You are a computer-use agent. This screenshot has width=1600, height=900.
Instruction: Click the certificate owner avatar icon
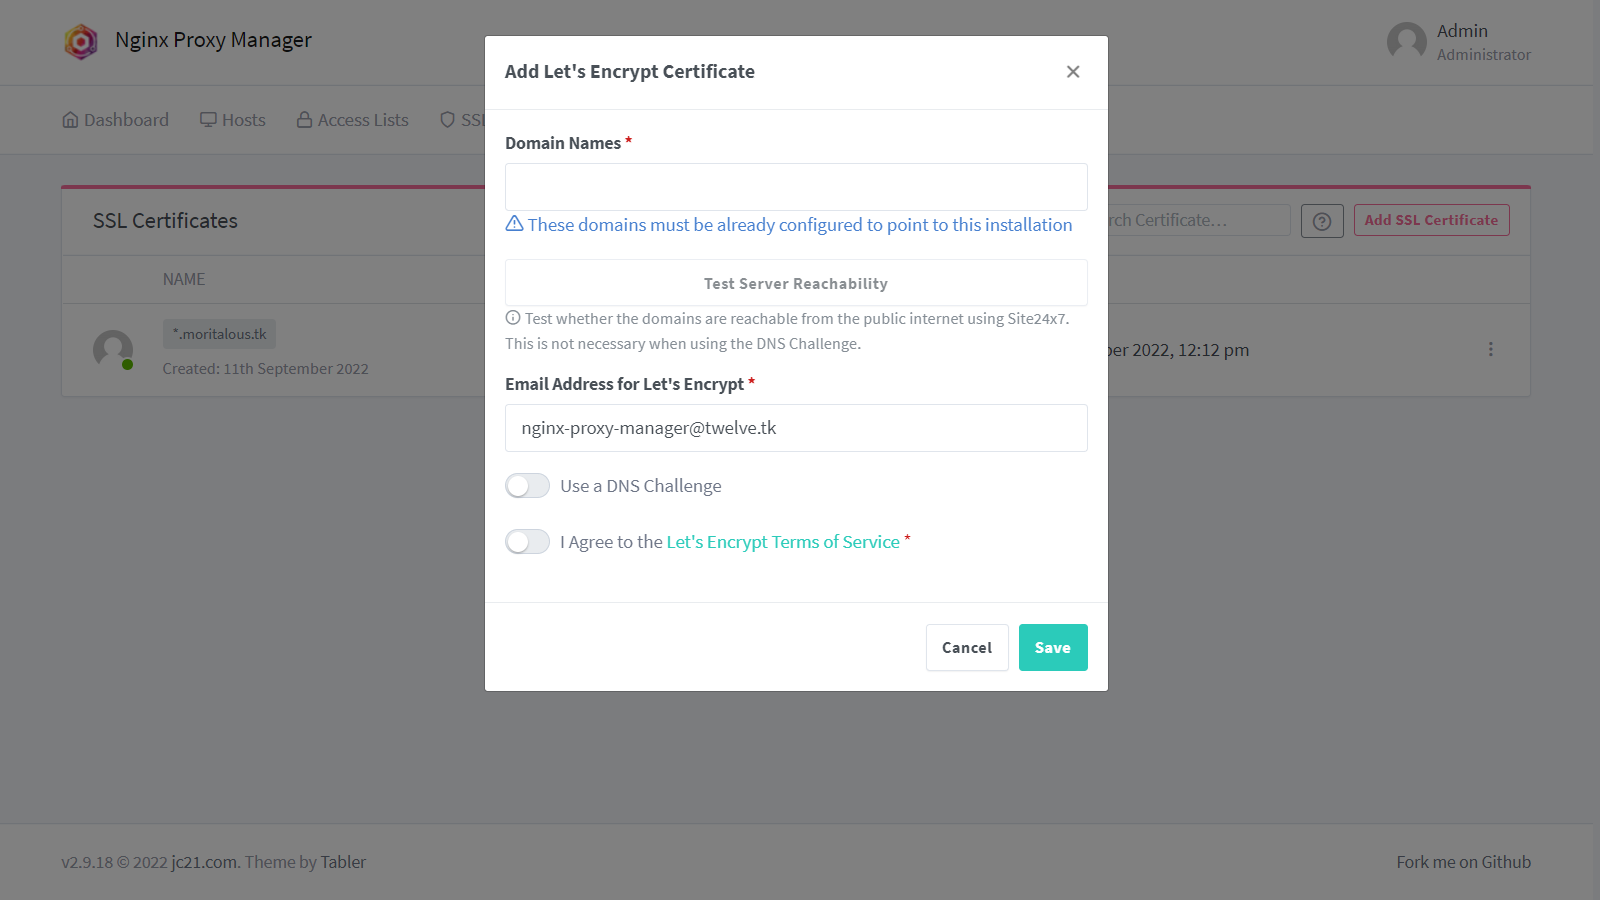pyautogui.click(x=113, y=349)
